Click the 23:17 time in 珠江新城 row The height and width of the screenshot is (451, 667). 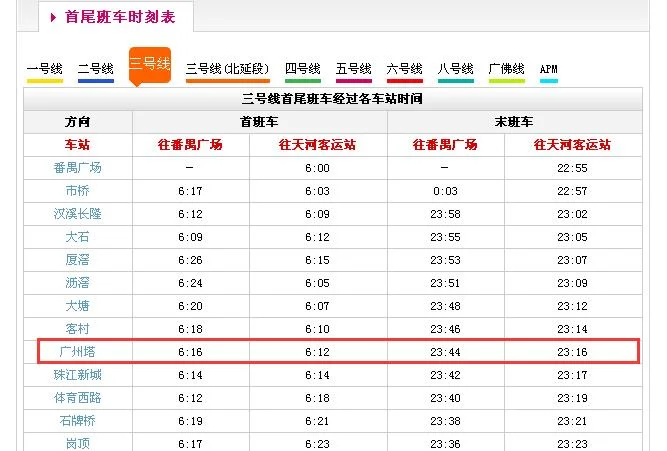573,375
